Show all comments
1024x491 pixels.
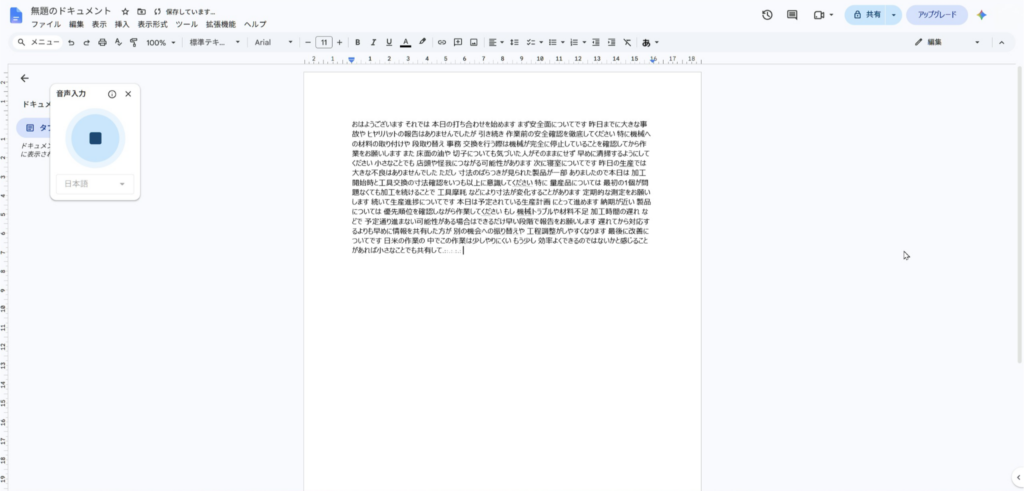pos(792,15)
